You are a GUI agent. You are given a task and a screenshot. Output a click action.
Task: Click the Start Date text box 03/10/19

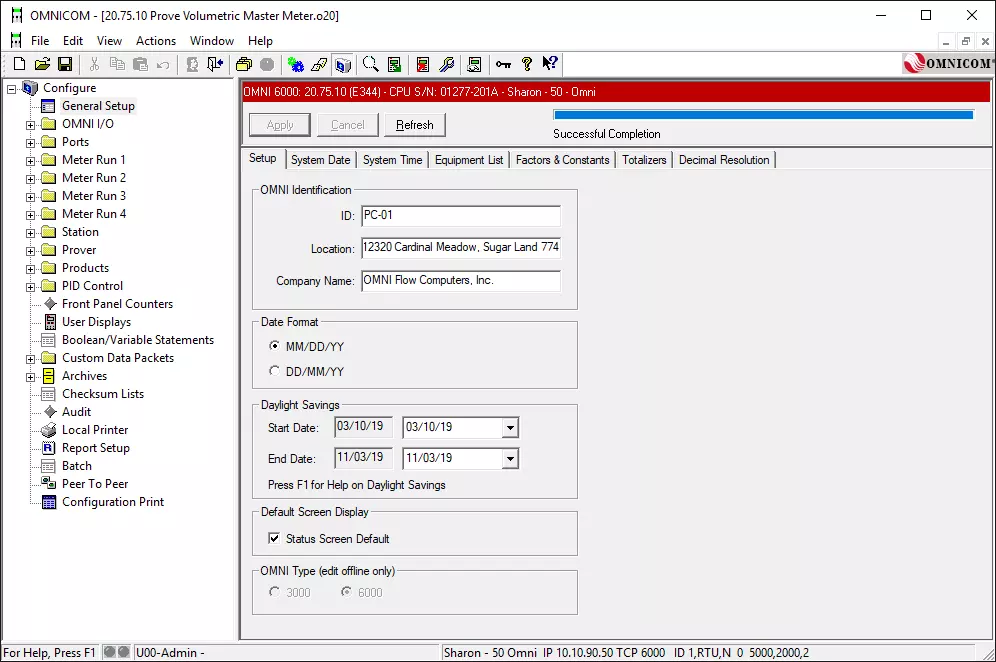(x=363, y=427)
